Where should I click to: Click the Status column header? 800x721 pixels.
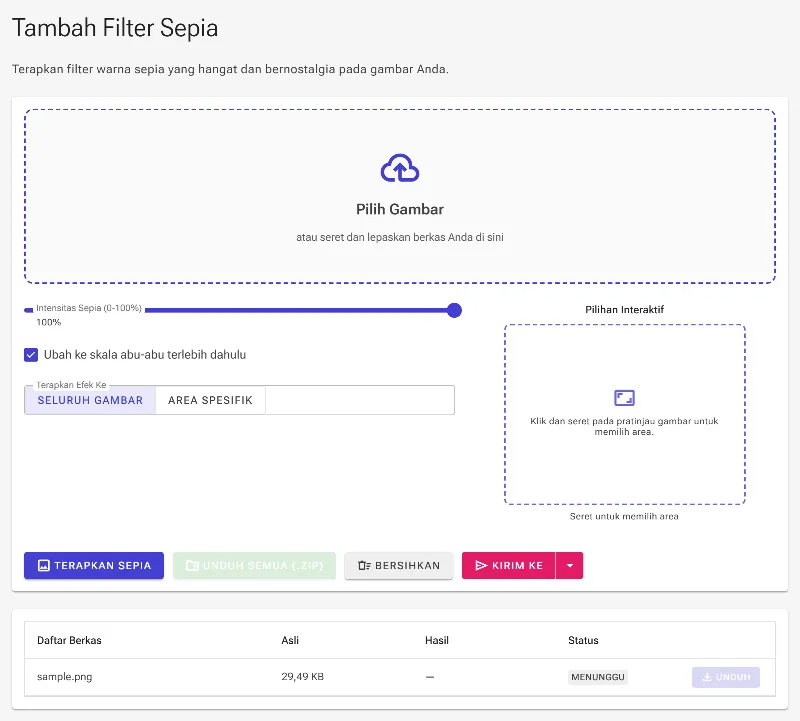click(583, 640)
